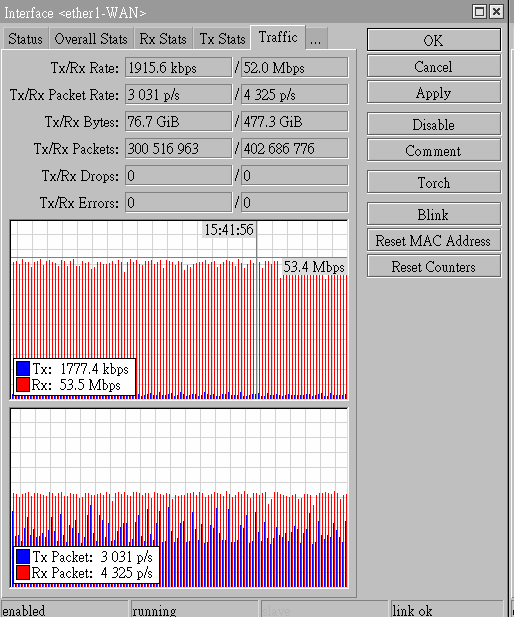Click the Tx/Rx Packets label
The height and width of the screenshot is (617, 514).
point(76,149)
